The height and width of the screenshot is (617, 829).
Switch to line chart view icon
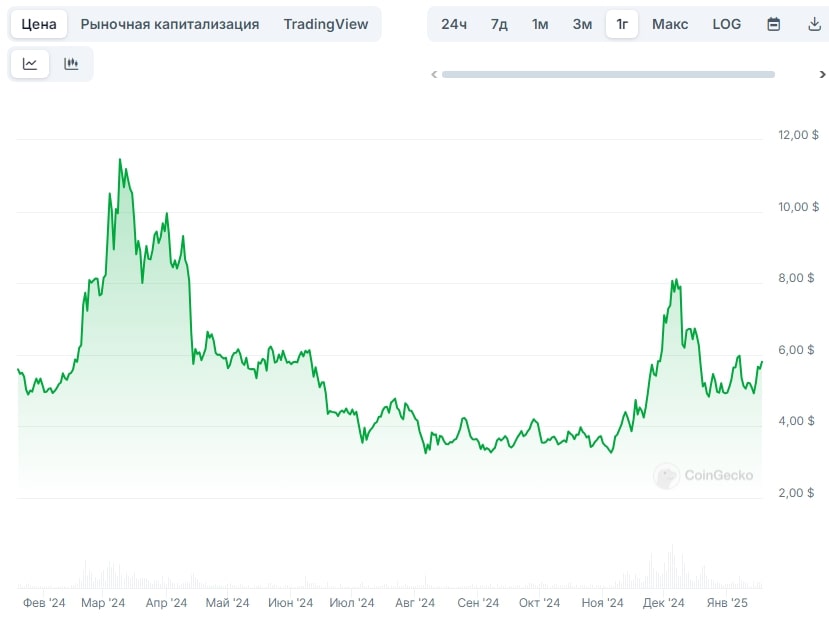pyautogui.click(x=30, y=64)
